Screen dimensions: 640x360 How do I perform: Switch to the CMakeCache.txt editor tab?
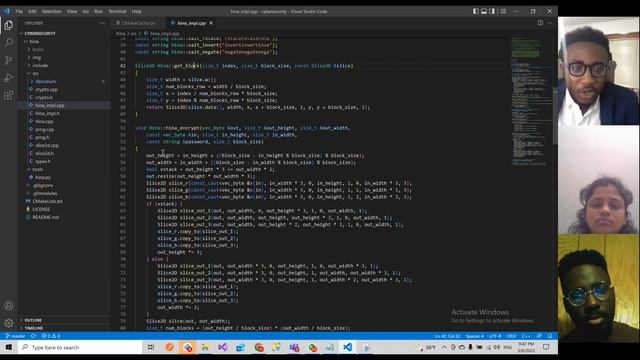(x=139, y=23)
